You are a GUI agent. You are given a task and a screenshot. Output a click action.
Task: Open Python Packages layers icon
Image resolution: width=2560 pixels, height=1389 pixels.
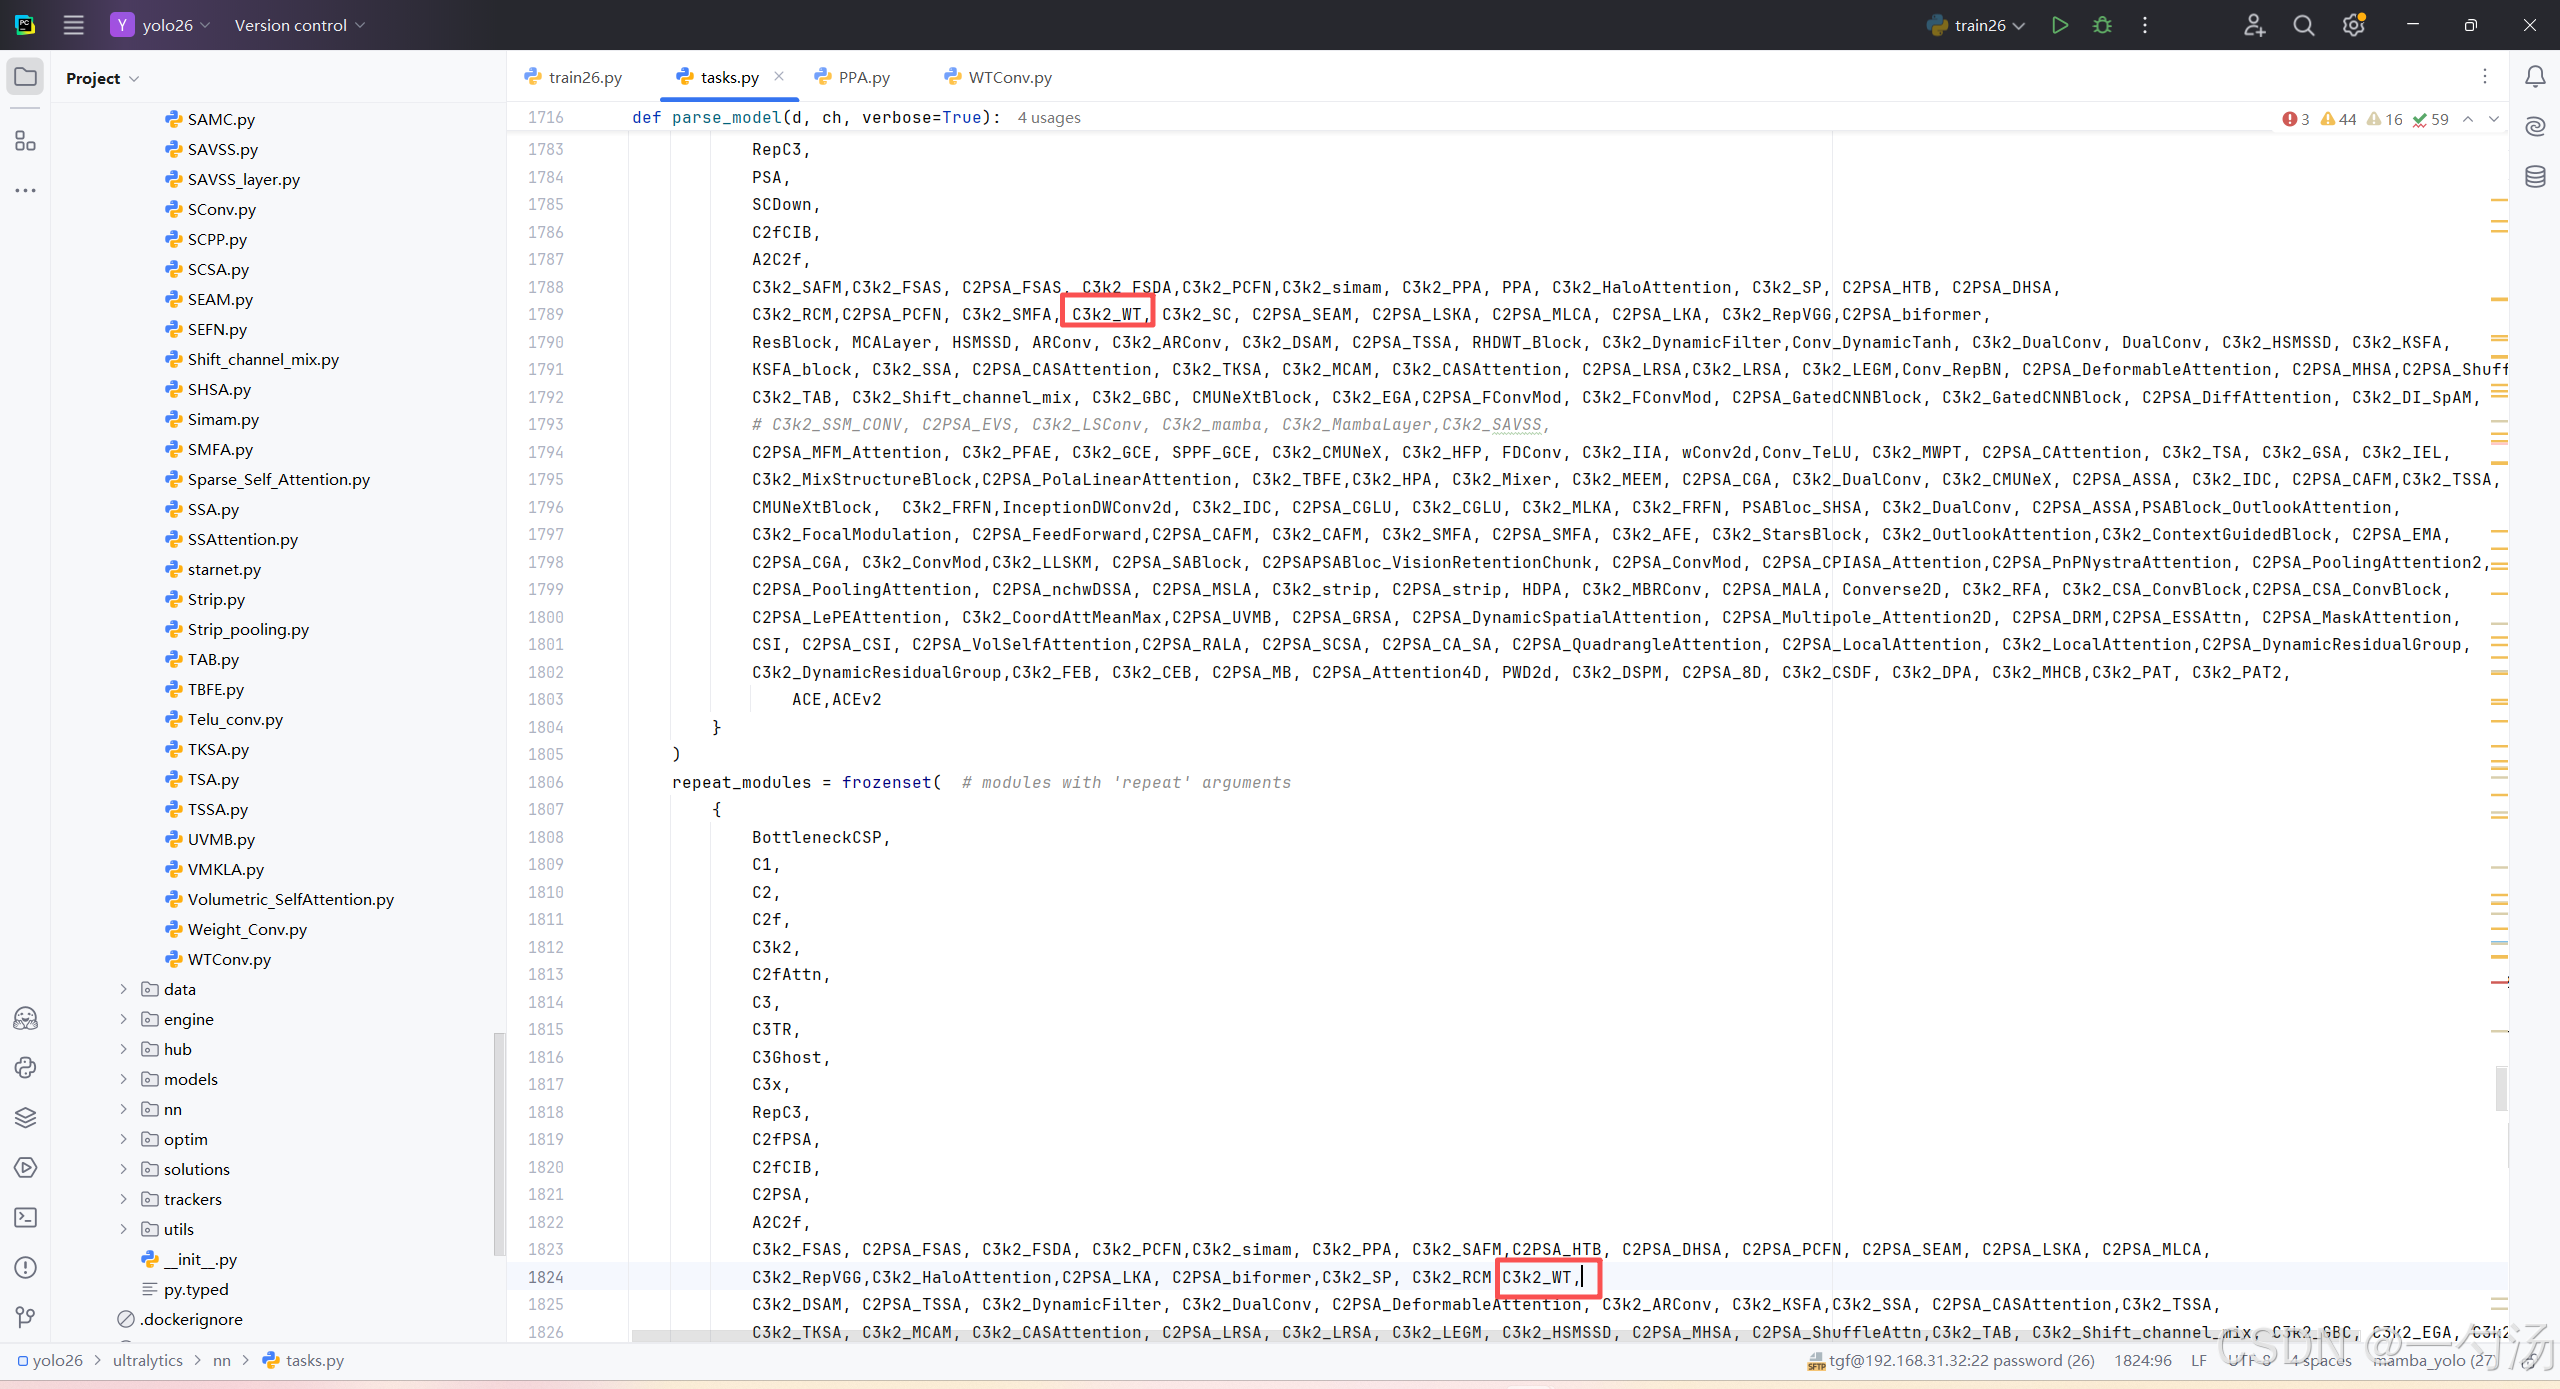pyautogui.click(x=26, y=1117)
